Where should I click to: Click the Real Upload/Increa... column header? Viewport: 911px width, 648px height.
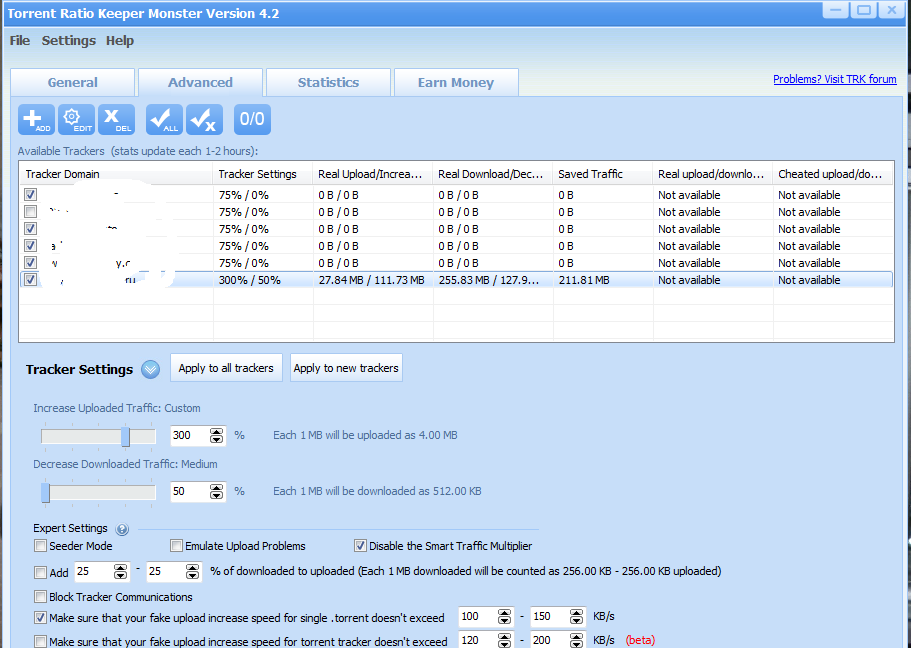(373, 174)
